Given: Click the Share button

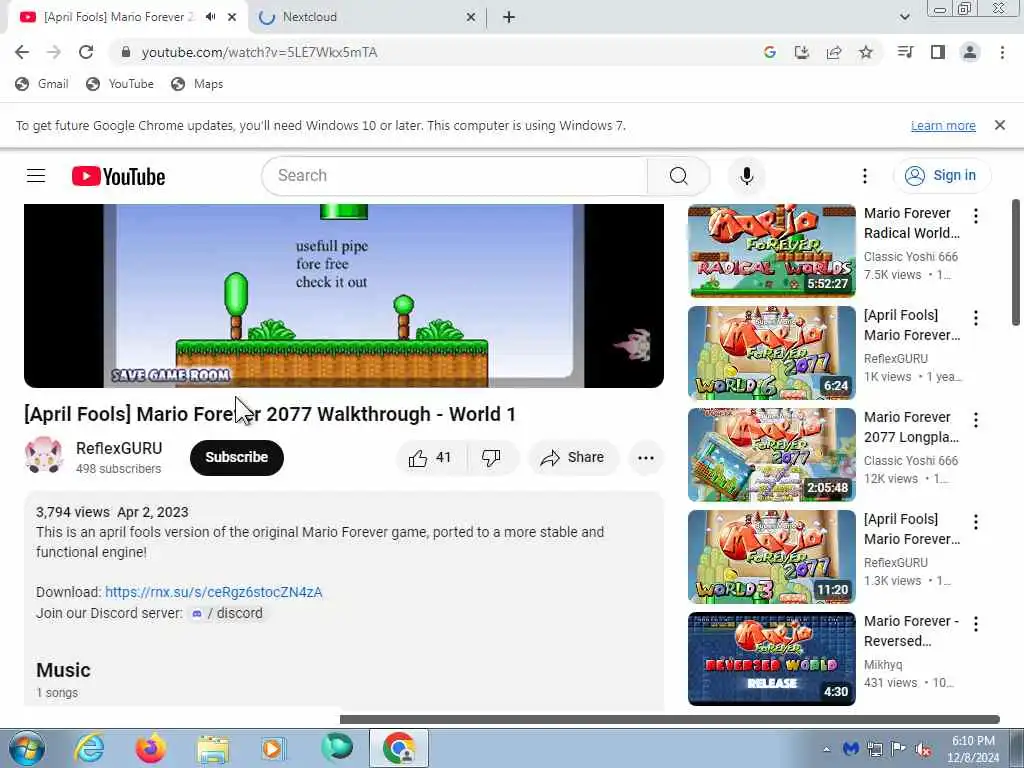Looking at the screenshot, I should point(573,458).
